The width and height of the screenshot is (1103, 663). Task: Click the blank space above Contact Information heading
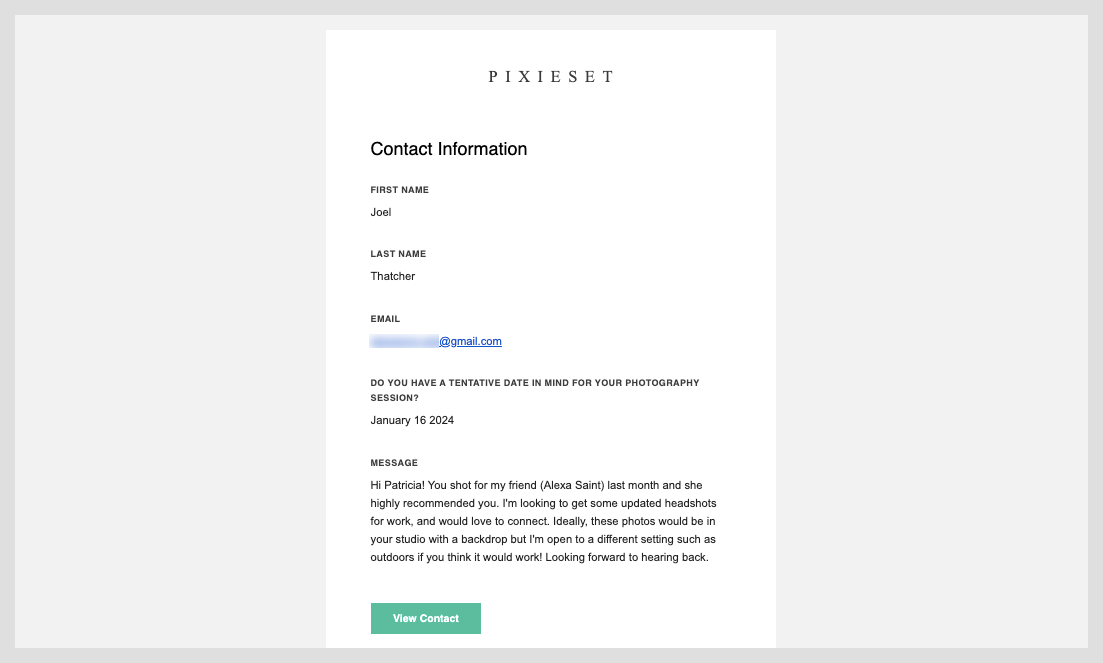550,115
